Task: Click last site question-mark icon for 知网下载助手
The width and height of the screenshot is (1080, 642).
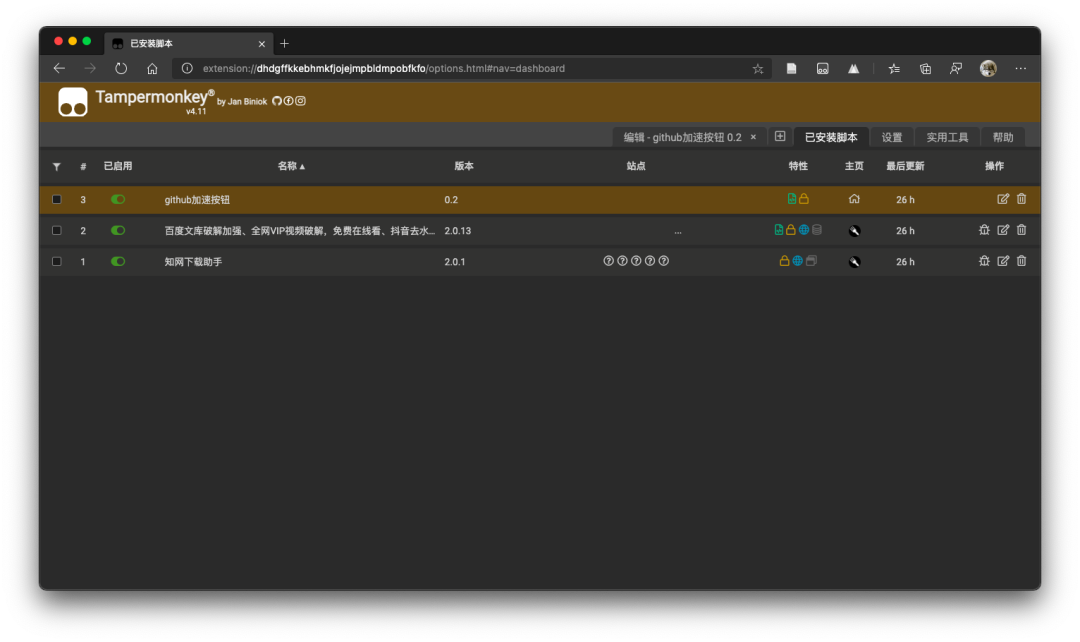Action: pyautogui.click(x=663, y=261)
